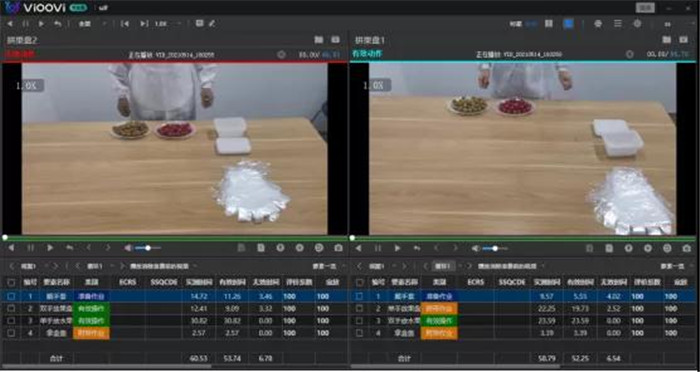Check the box for row 4 in right table
The width and height of the screenshot is (700, 372).
click(x=359, y=333)
